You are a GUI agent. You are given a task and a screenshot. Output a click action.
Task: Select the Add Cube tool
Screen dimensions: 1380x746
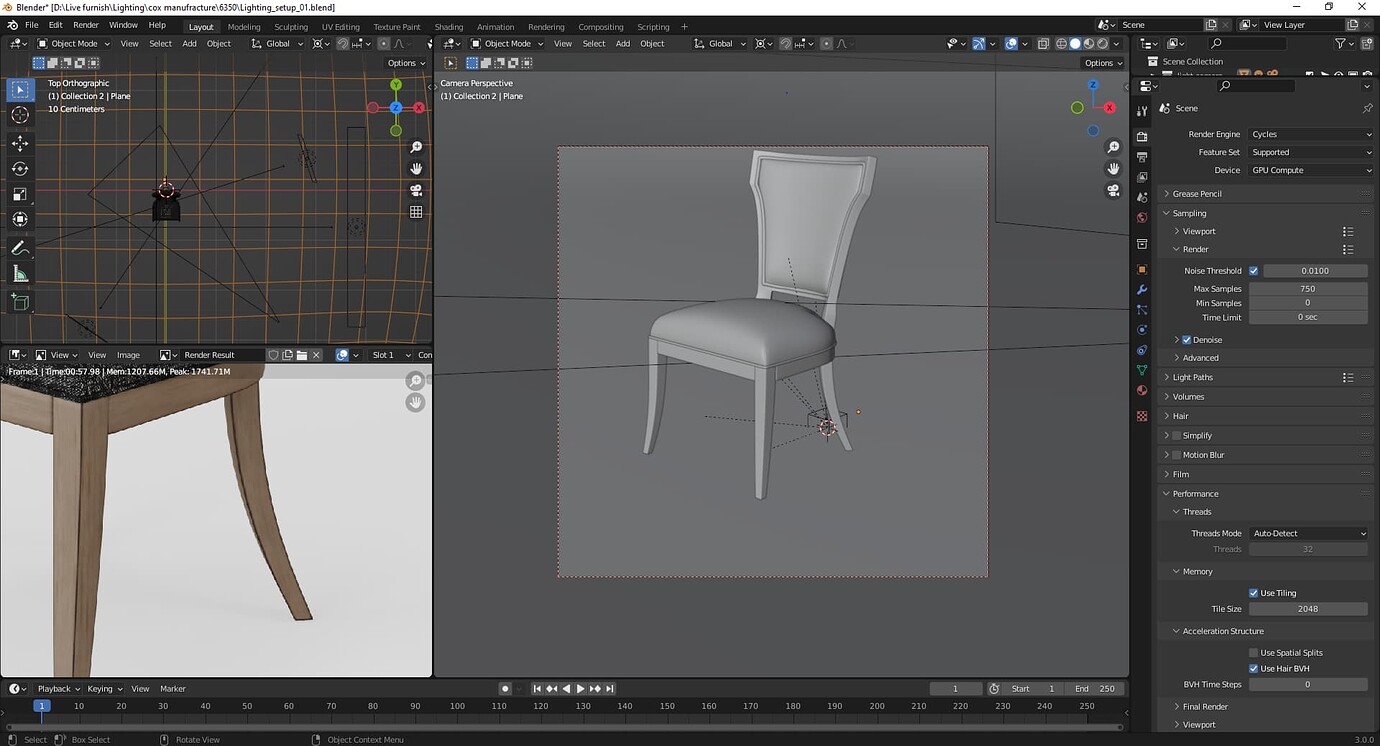point(20,302)
